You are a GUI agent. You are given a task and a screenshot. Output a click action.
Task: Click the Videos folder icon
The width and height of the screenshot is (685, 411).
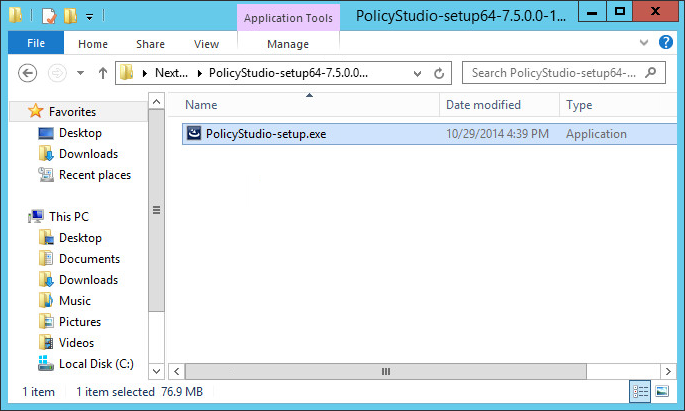[46, 342]
